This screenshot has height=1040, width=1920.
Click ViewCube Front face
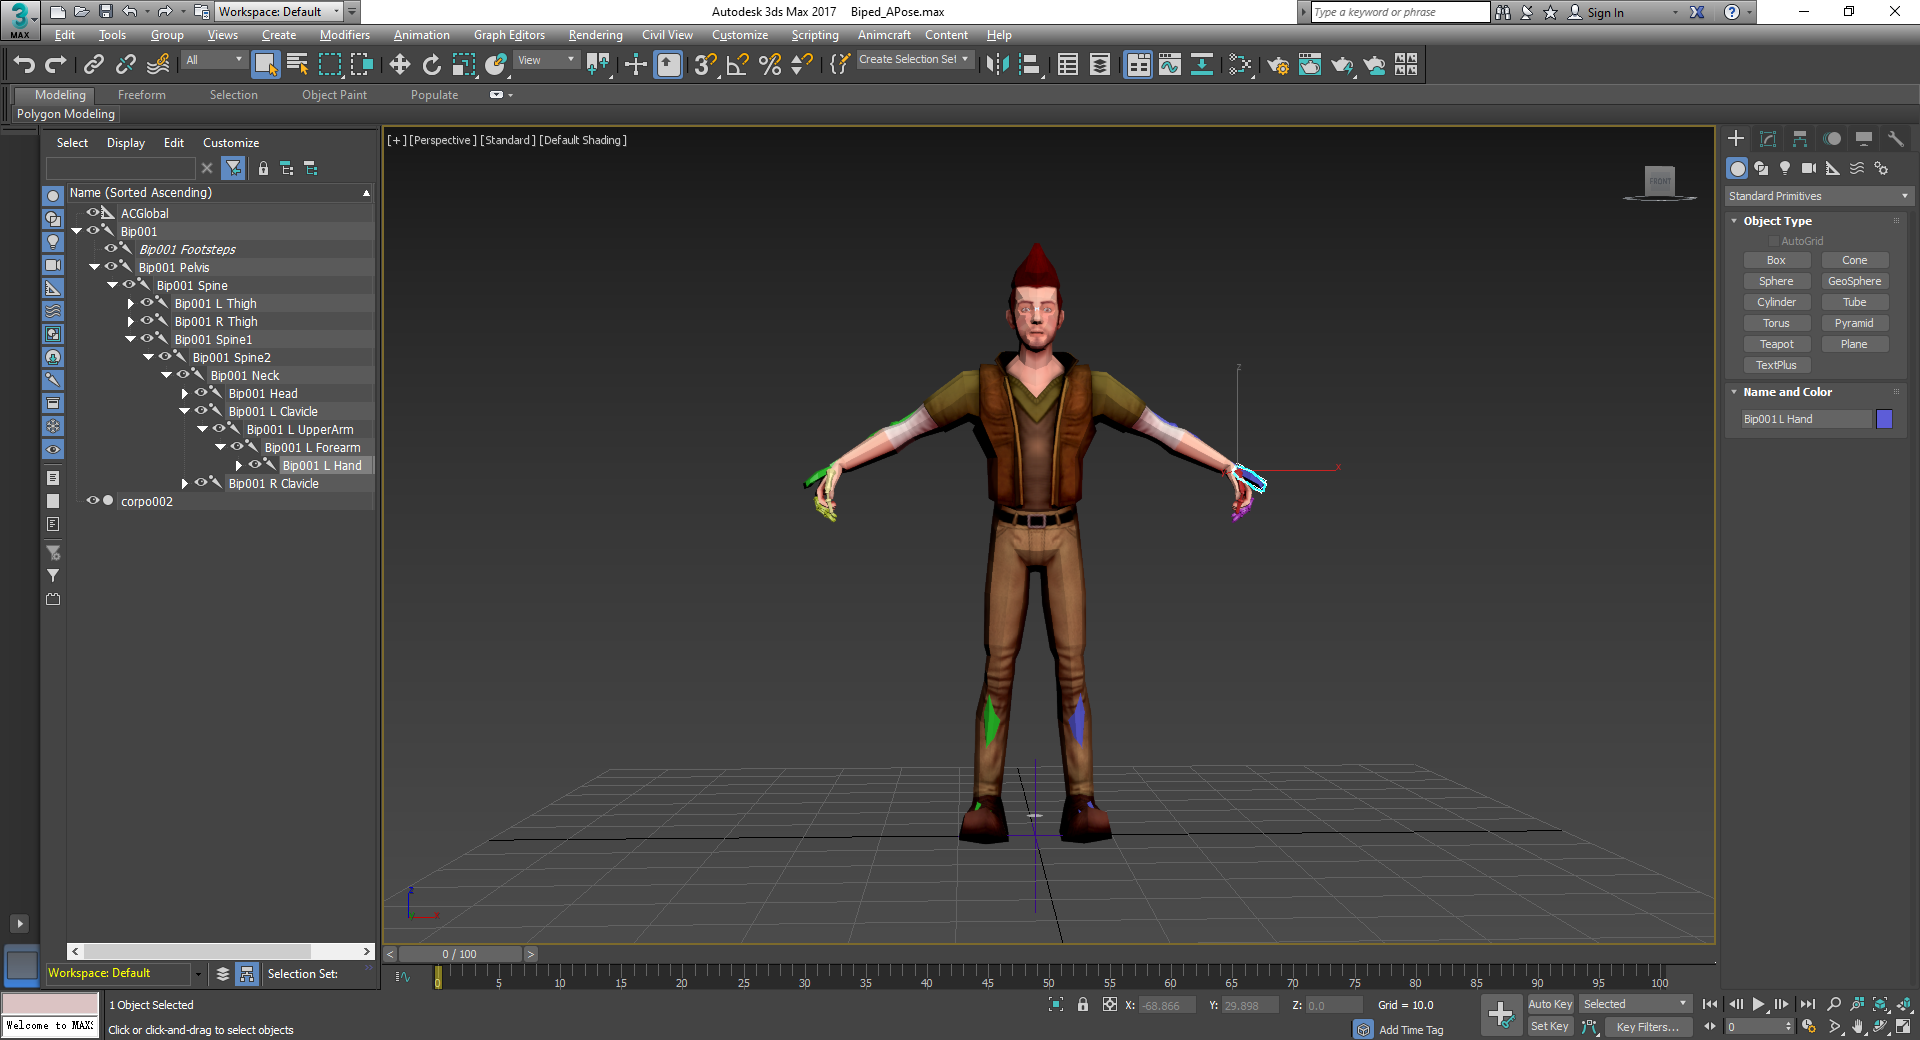[1660, 181]
